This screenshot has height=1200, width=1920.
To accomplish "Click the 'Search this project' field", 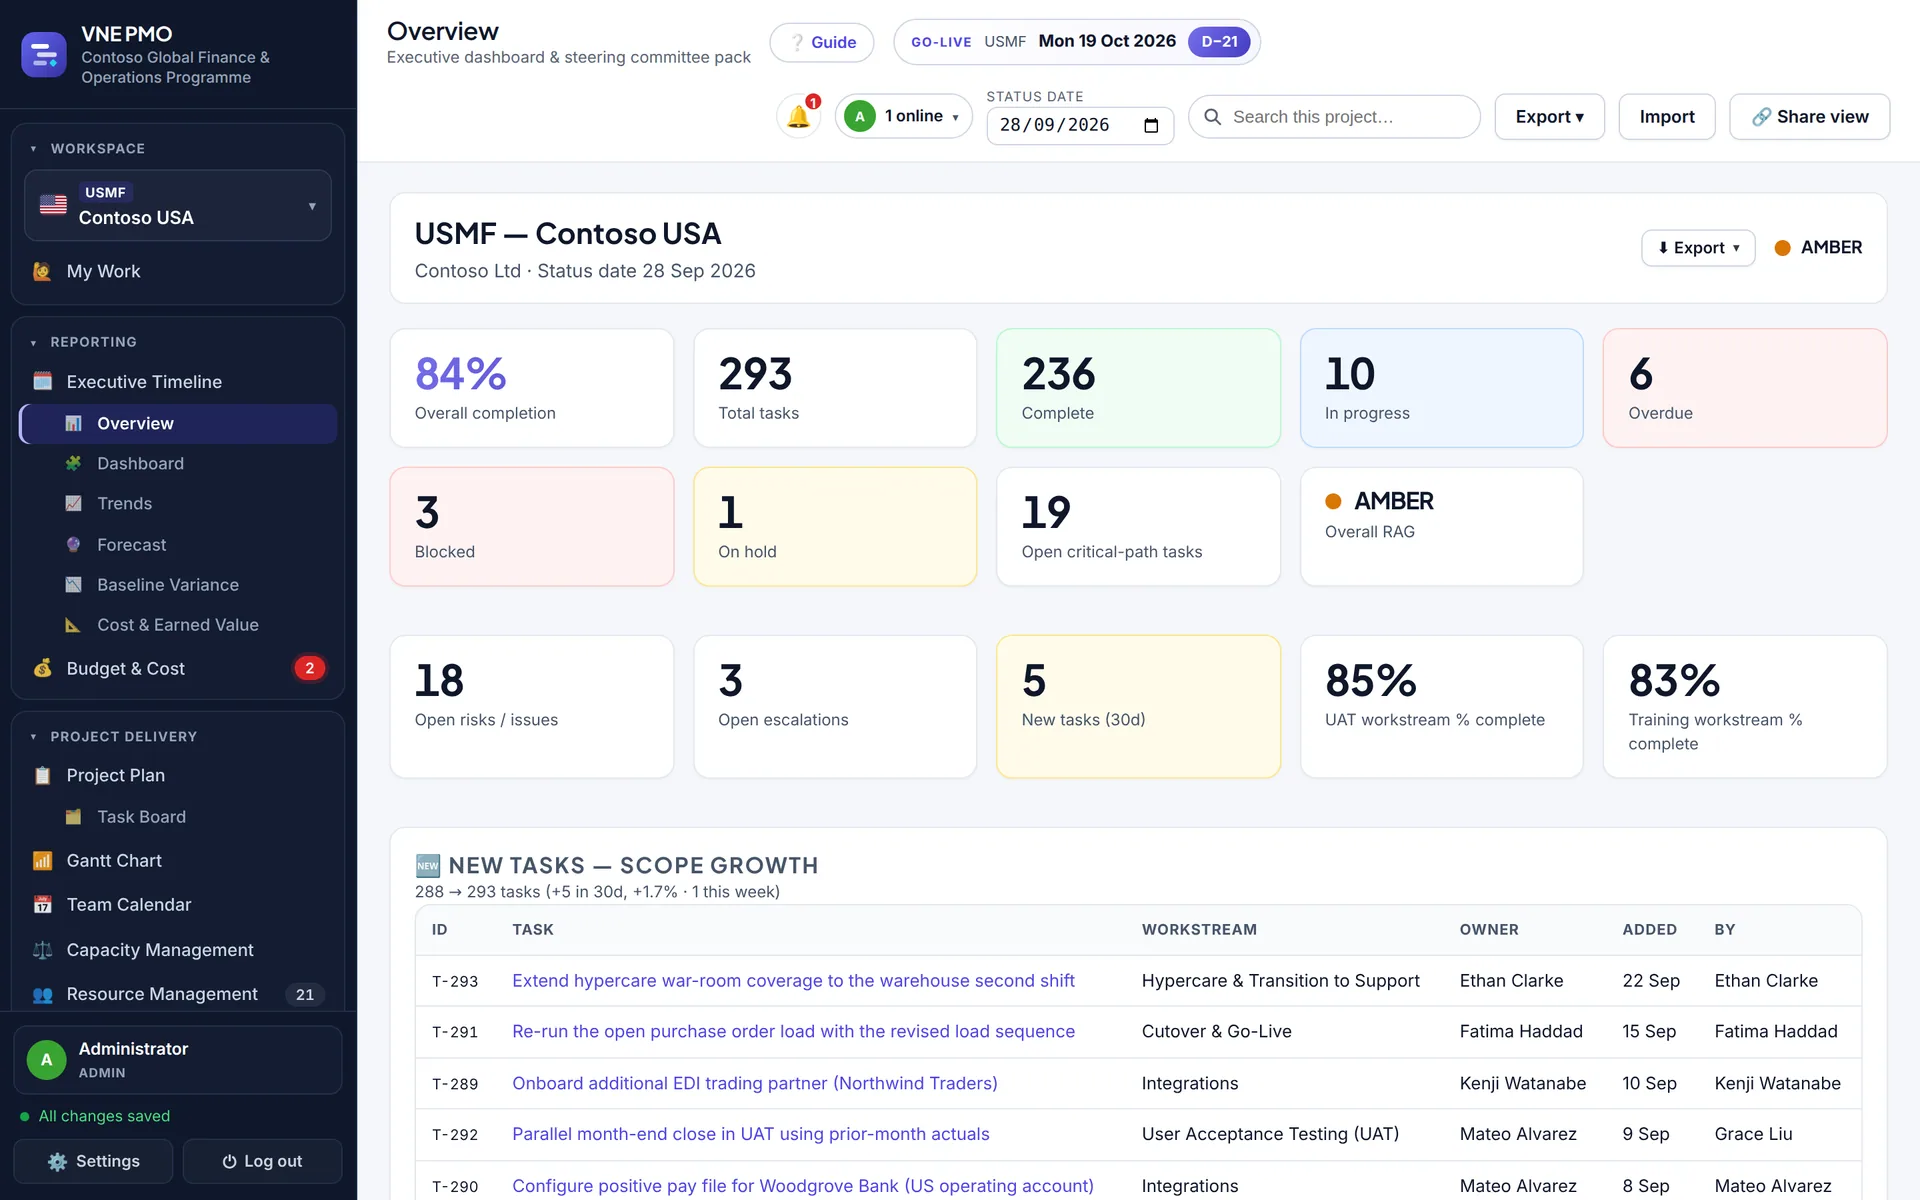I will point(1334,117).
